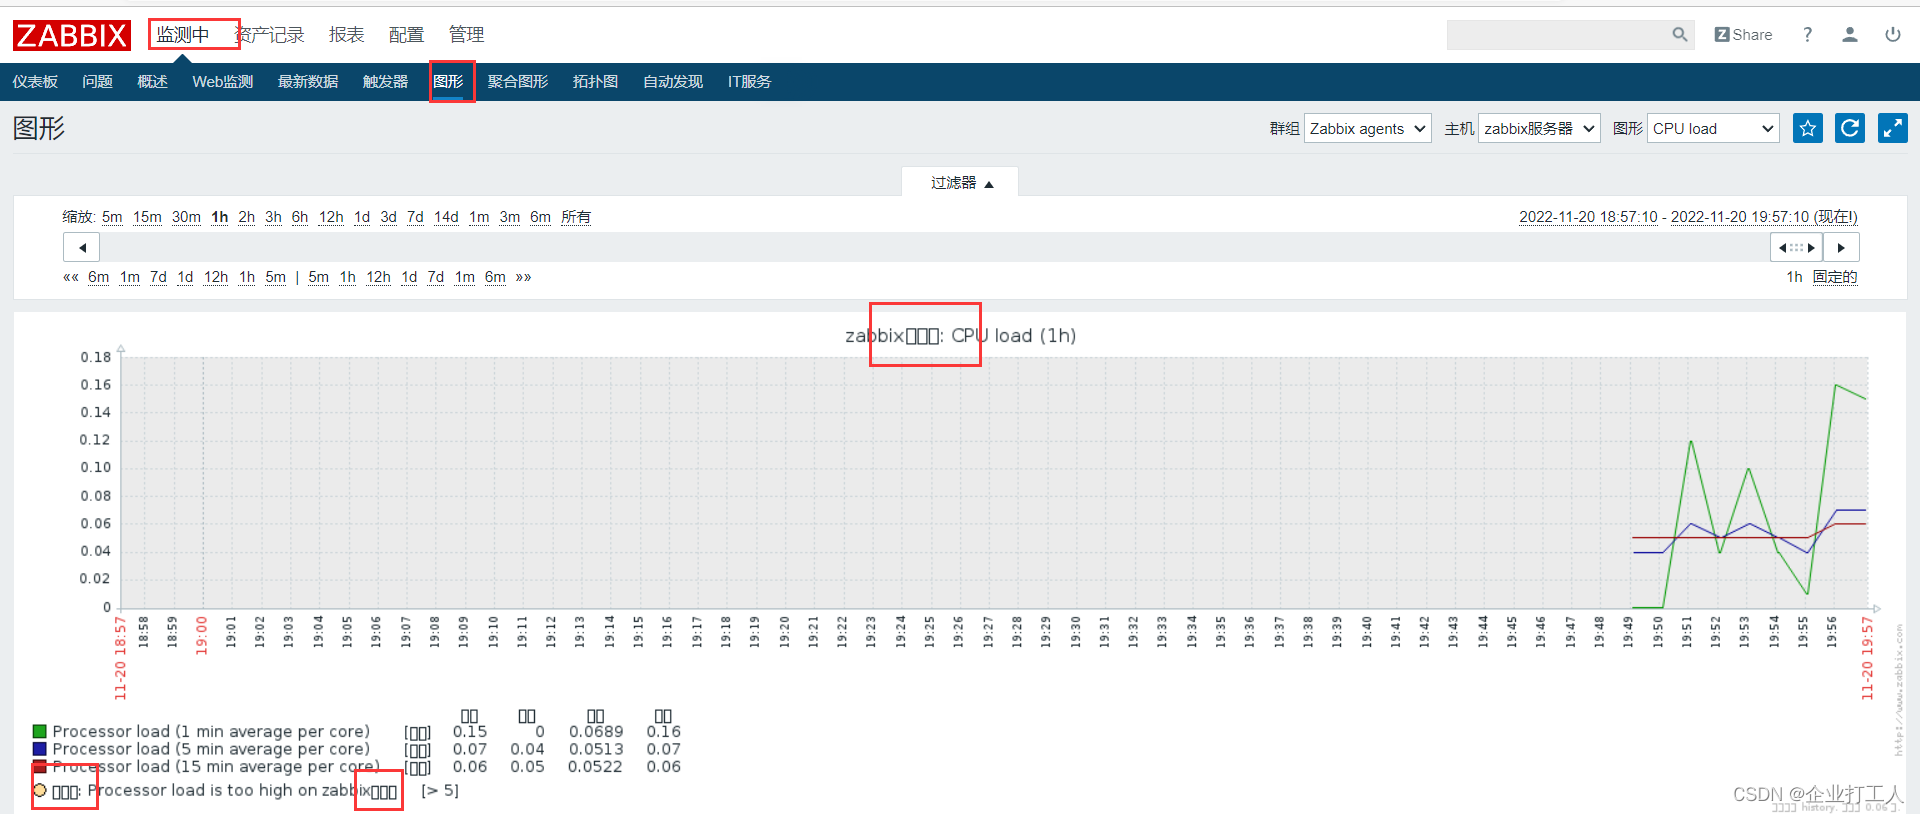
Task: Go to the 聚合图形 submenu
Action: click(x=518, y=82)
